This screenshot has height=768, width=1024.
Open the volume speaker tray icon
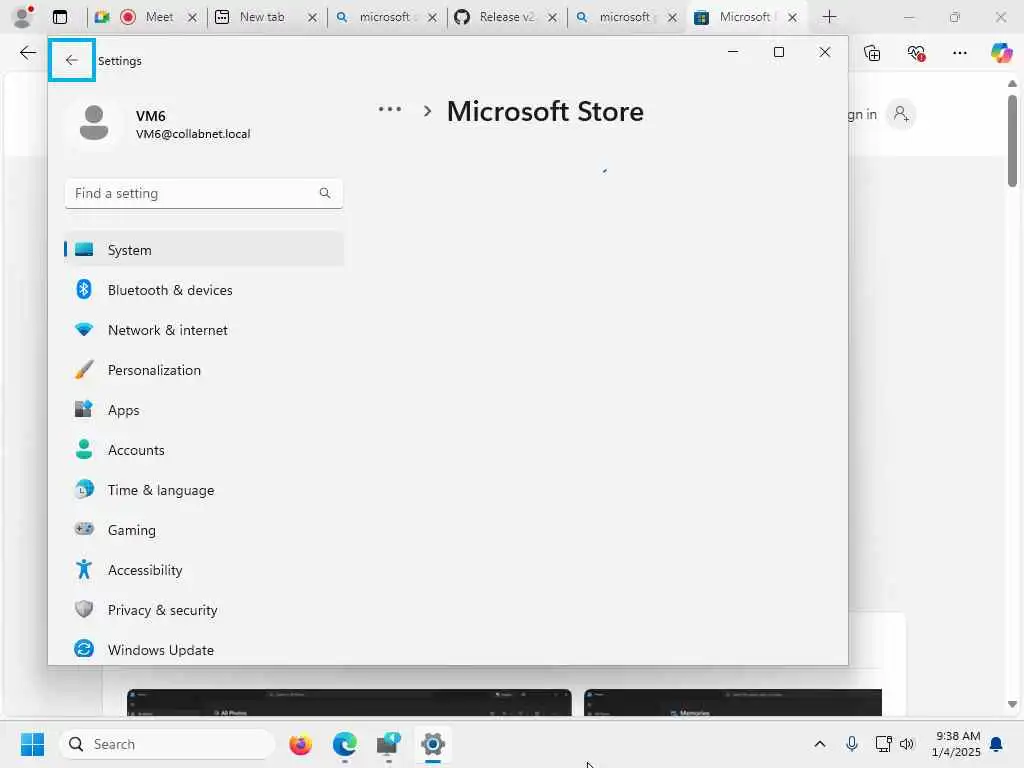tap(906, 744)
